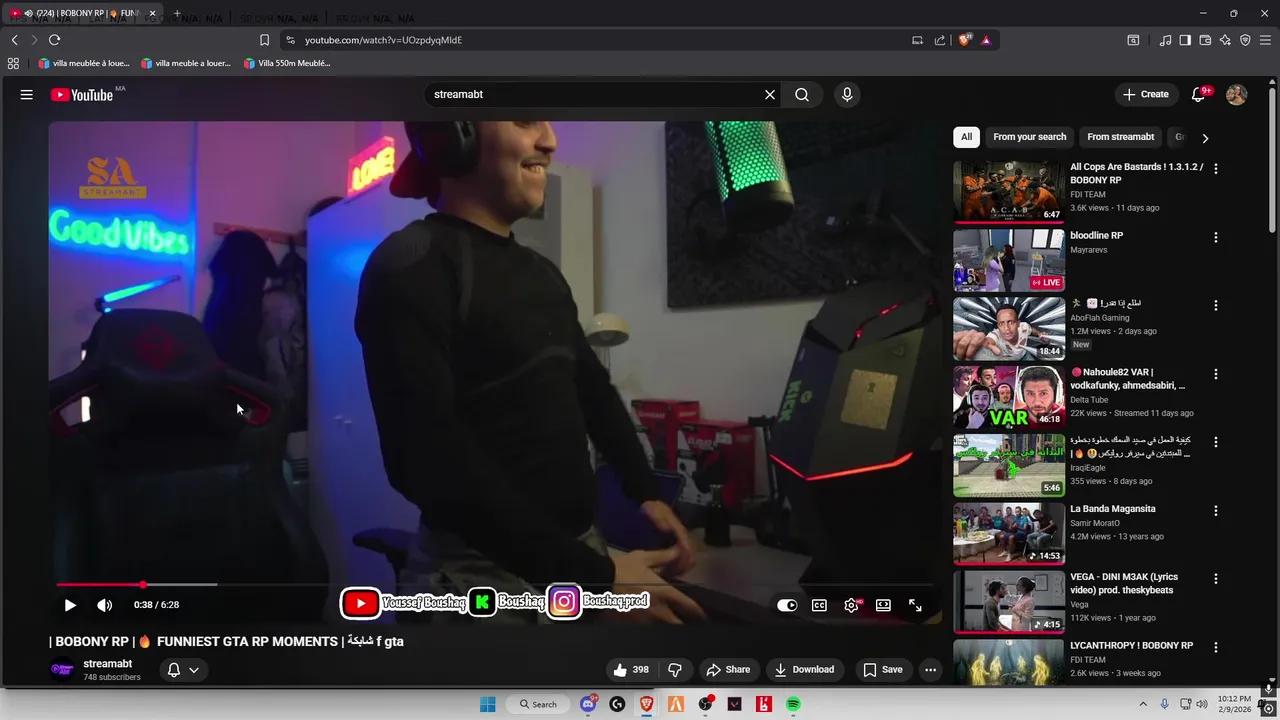Dislike this video
This screenshot has height=720, width=1280.
click(x=675, y=670)
